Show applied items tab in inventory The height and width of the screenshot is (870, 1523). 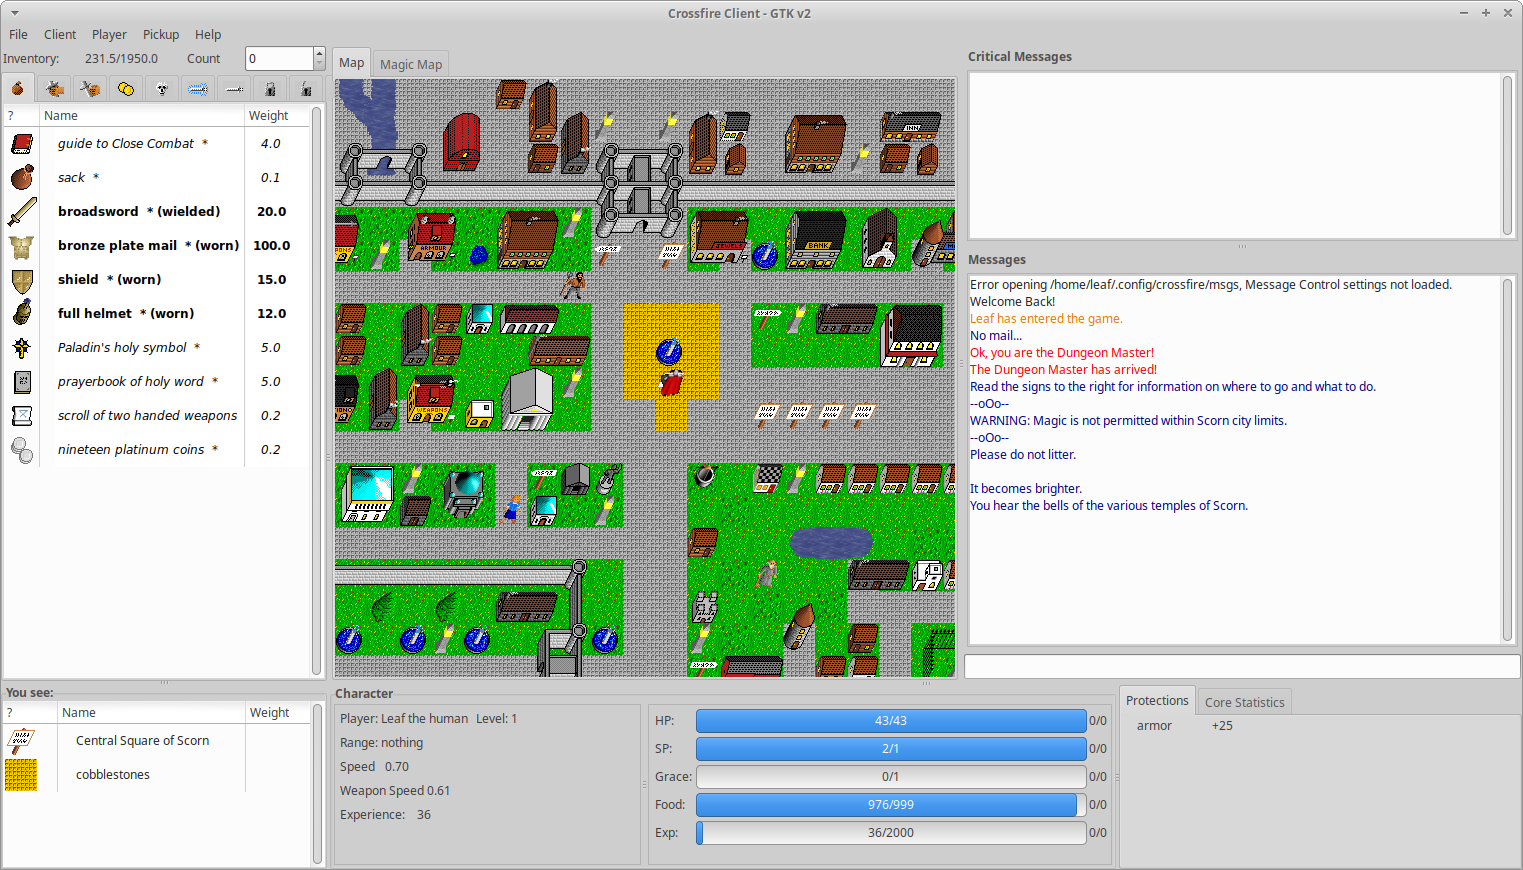point(54,89)
